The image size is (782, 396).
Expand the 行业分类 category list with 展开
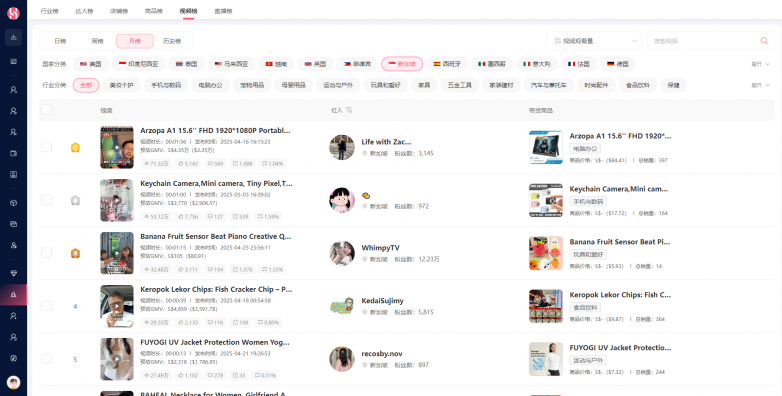(760, 85)
